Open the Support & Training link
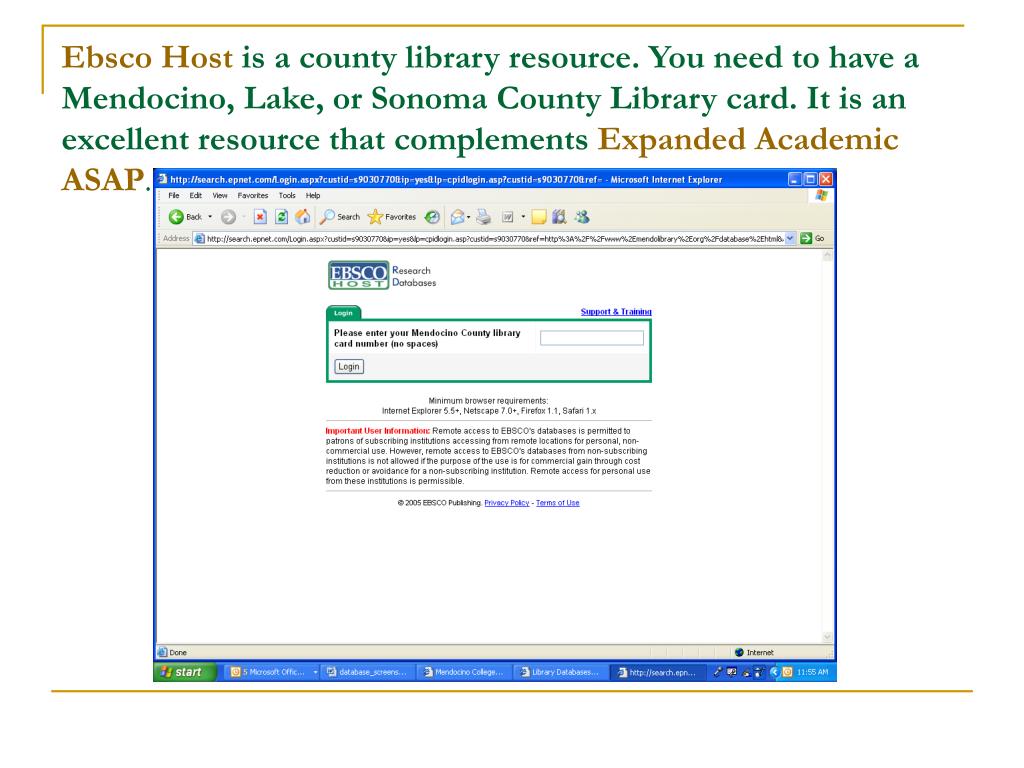This screenshot has width=1024, height=768. pos(616,312)
